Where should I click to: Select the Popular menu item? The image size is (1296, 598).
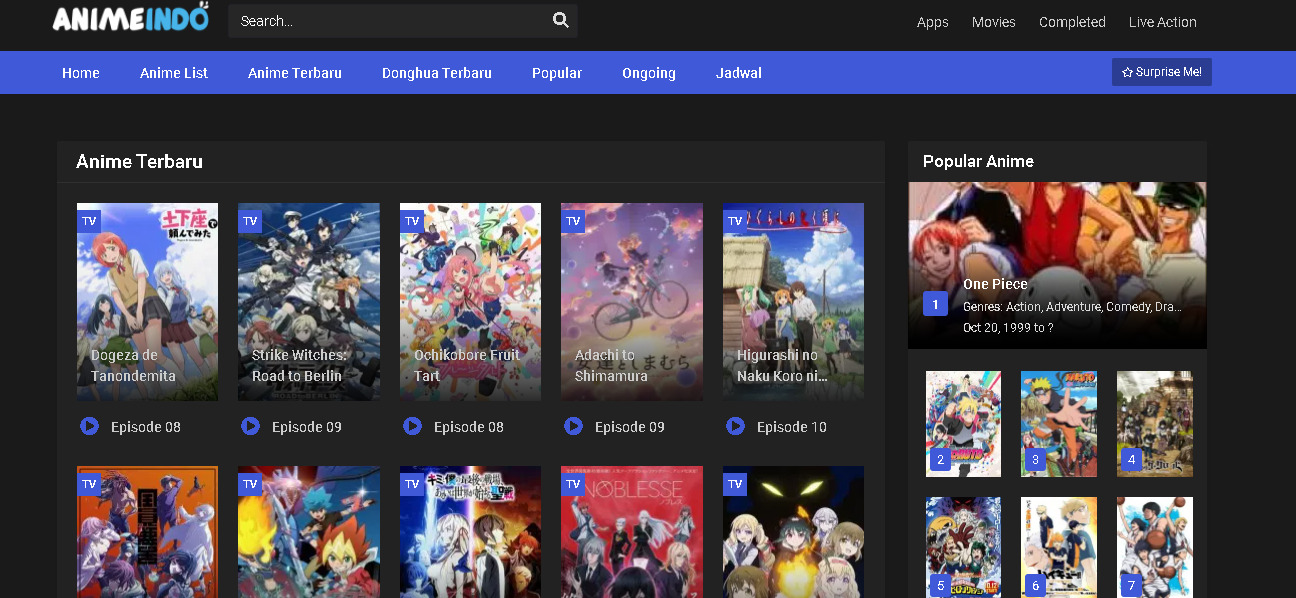coord(557,73)
